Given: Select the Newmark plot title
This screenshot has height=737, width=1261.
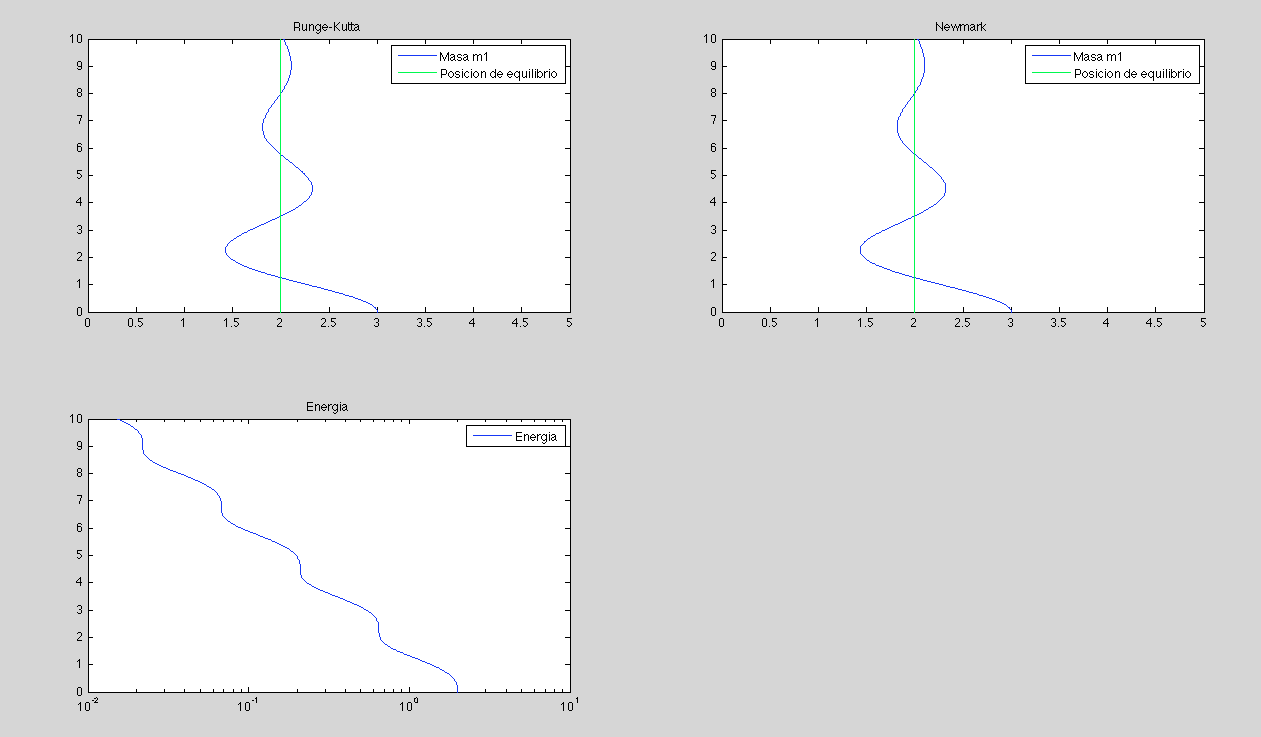Looking at the screenshot, I should 960,27.
